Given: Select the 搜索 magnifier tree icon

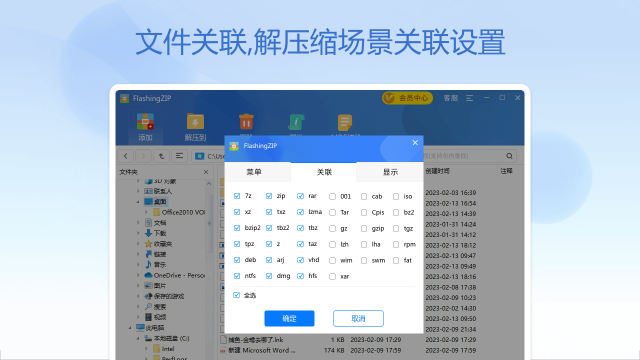Looking at the screenshot, I should pos(149,307).
